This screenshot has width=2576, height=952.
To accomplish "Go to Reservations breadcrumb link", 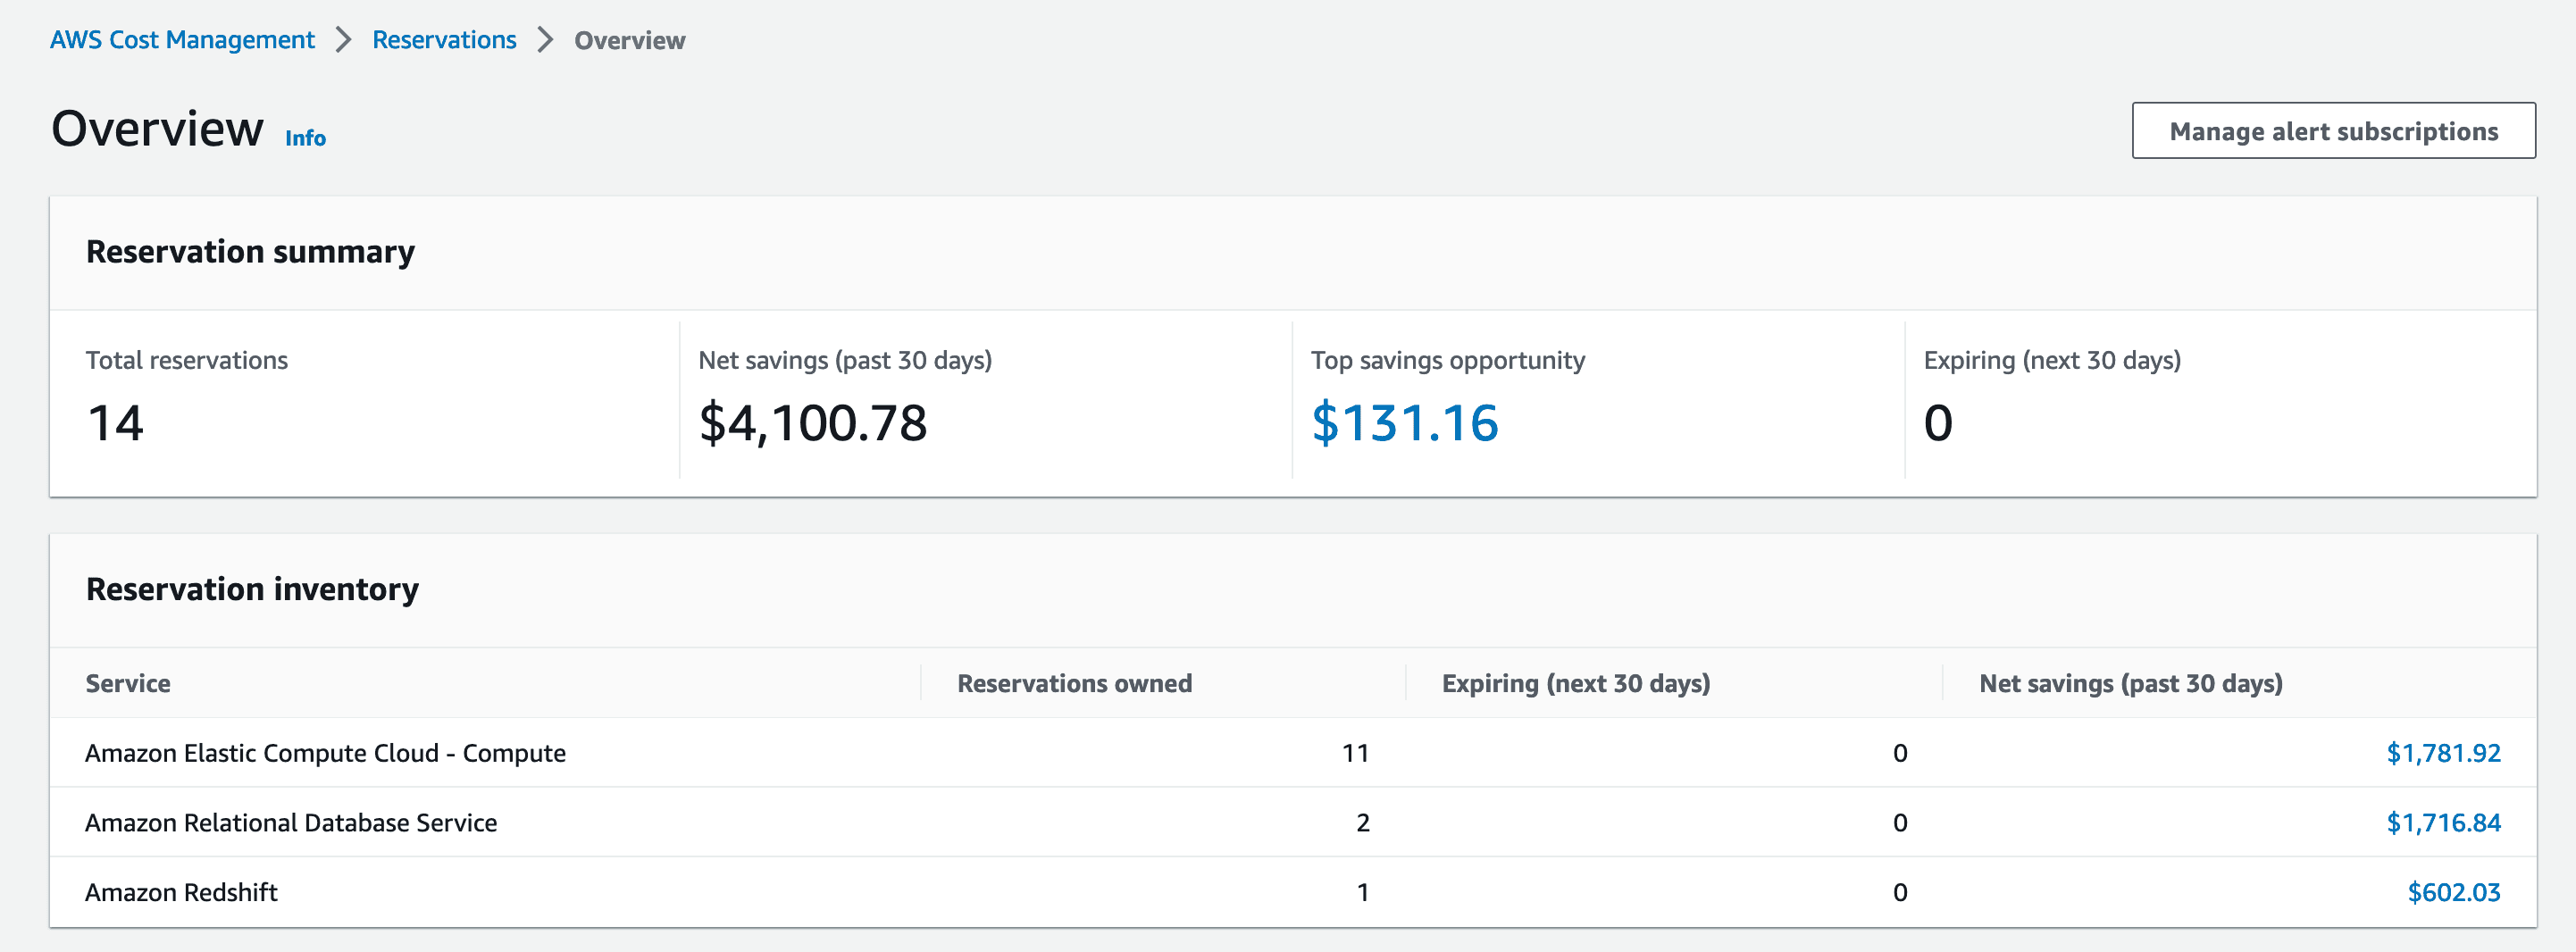I will pos(444,40).
